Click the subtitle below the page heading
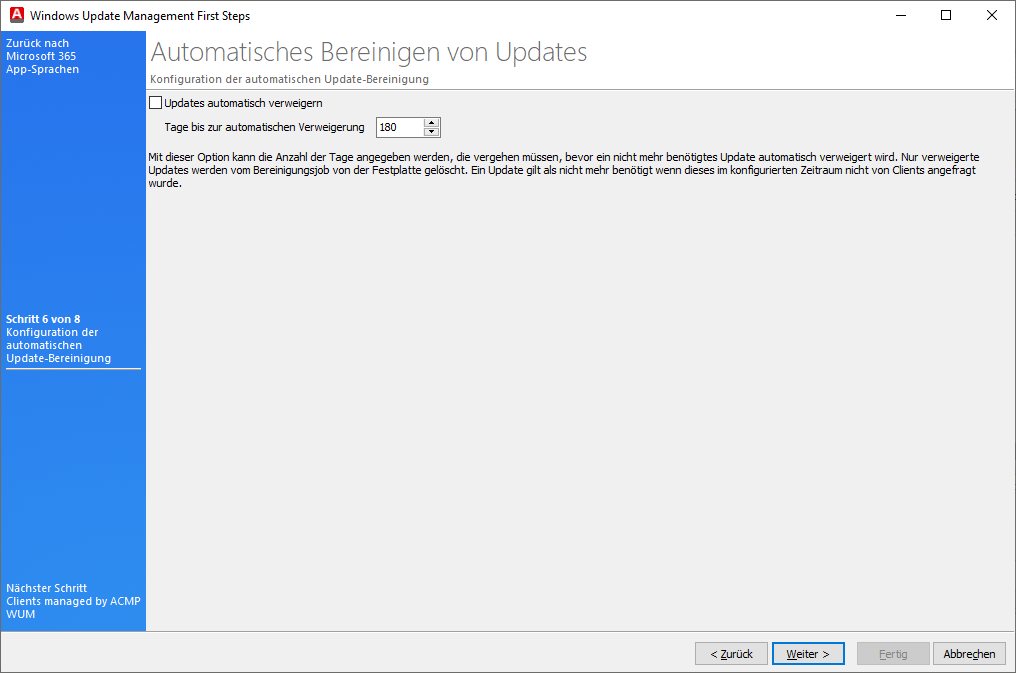The image size is (1016, 673). pyautogui.click(x=289, y=79)
